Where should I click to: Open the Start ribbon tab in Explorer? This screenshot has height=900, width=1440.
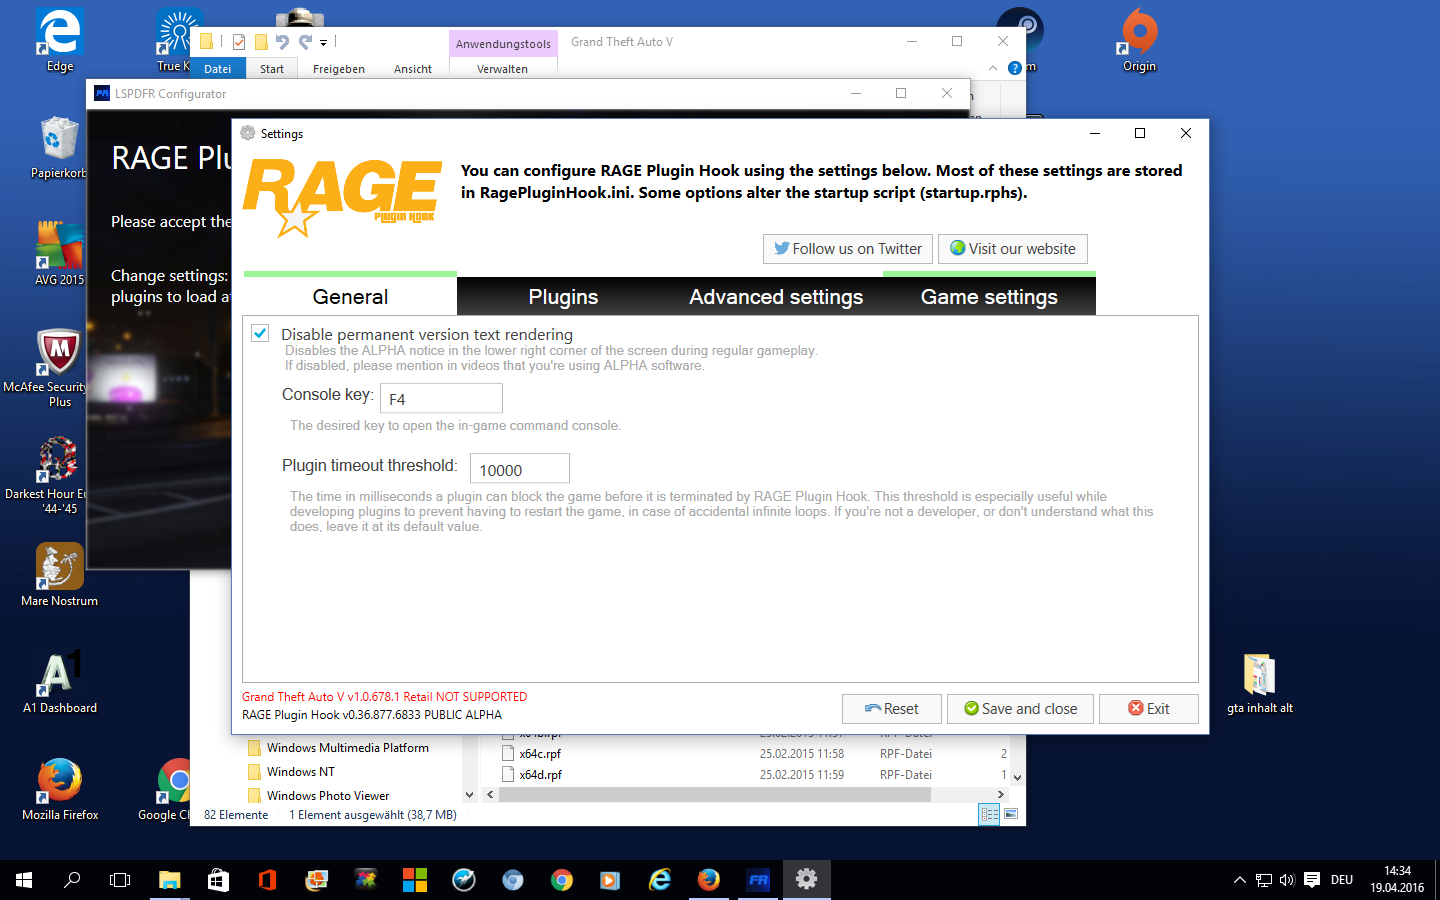pyautogui.click(x=272, y=69)
